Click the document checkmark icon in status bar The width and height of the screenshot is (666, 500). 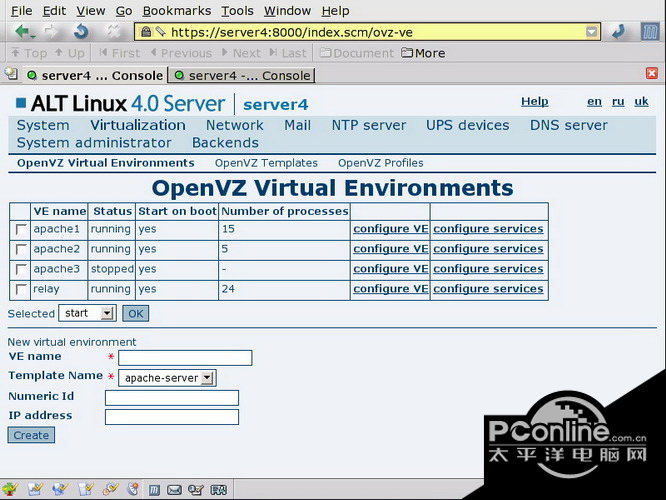point(86,489)
